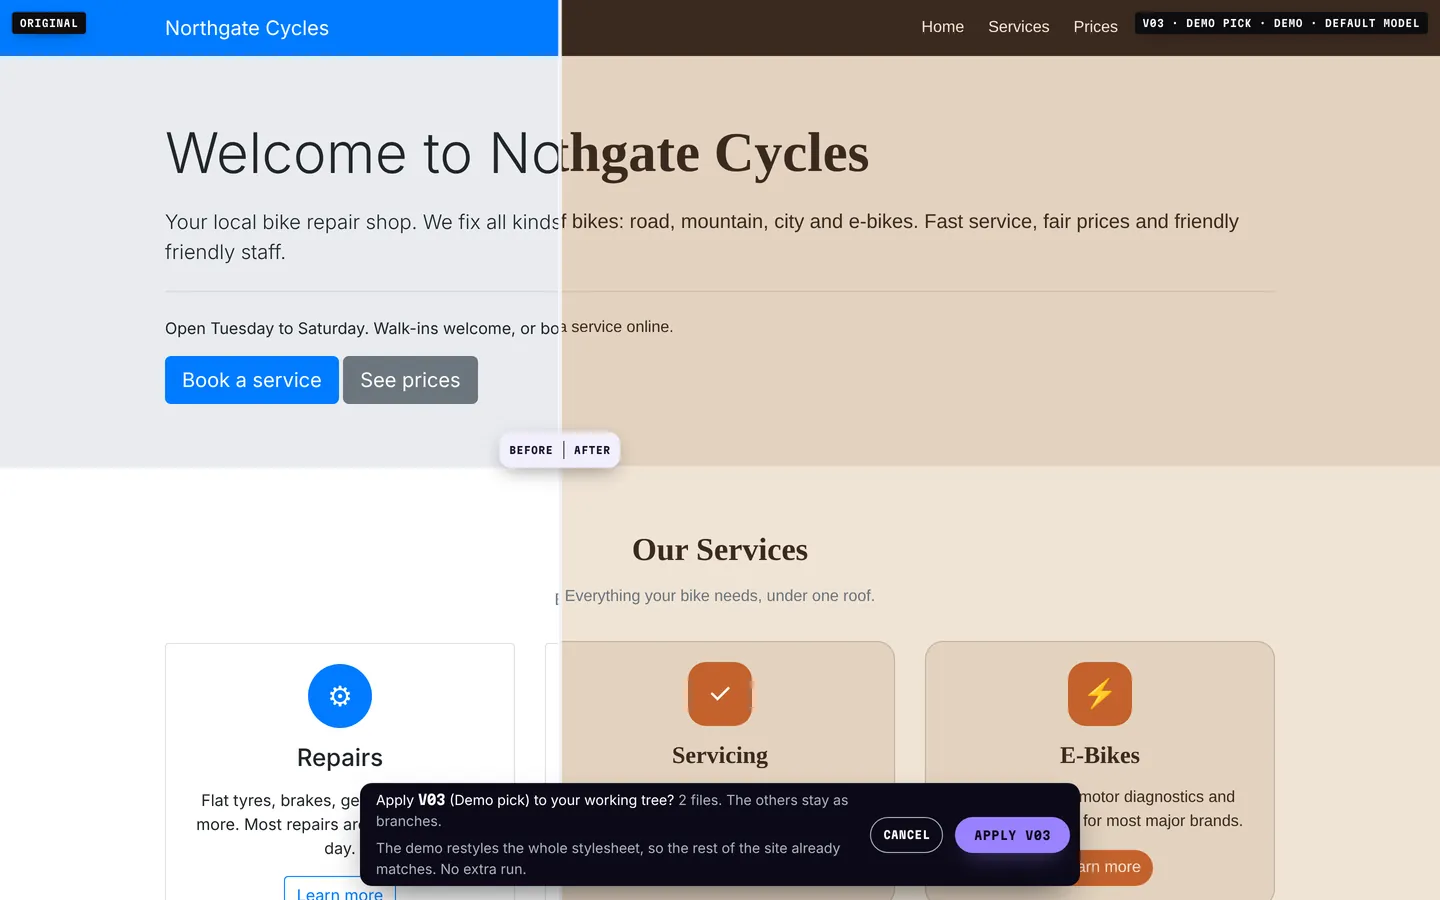Click the ORIGINAL badge
Image resolution: width=1440 pixels, height=900 pixels.
coord(49,23)
